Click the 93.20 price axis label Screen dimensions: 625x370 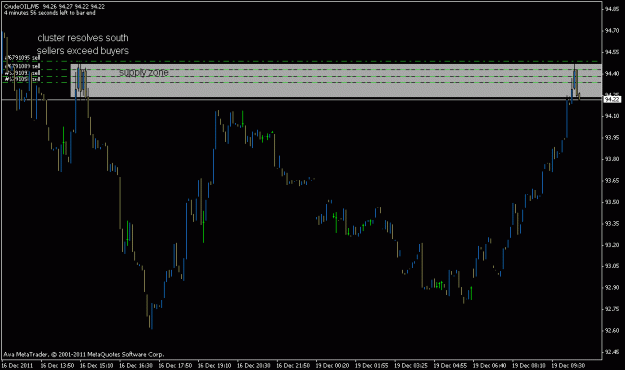[x=612, y=245]
